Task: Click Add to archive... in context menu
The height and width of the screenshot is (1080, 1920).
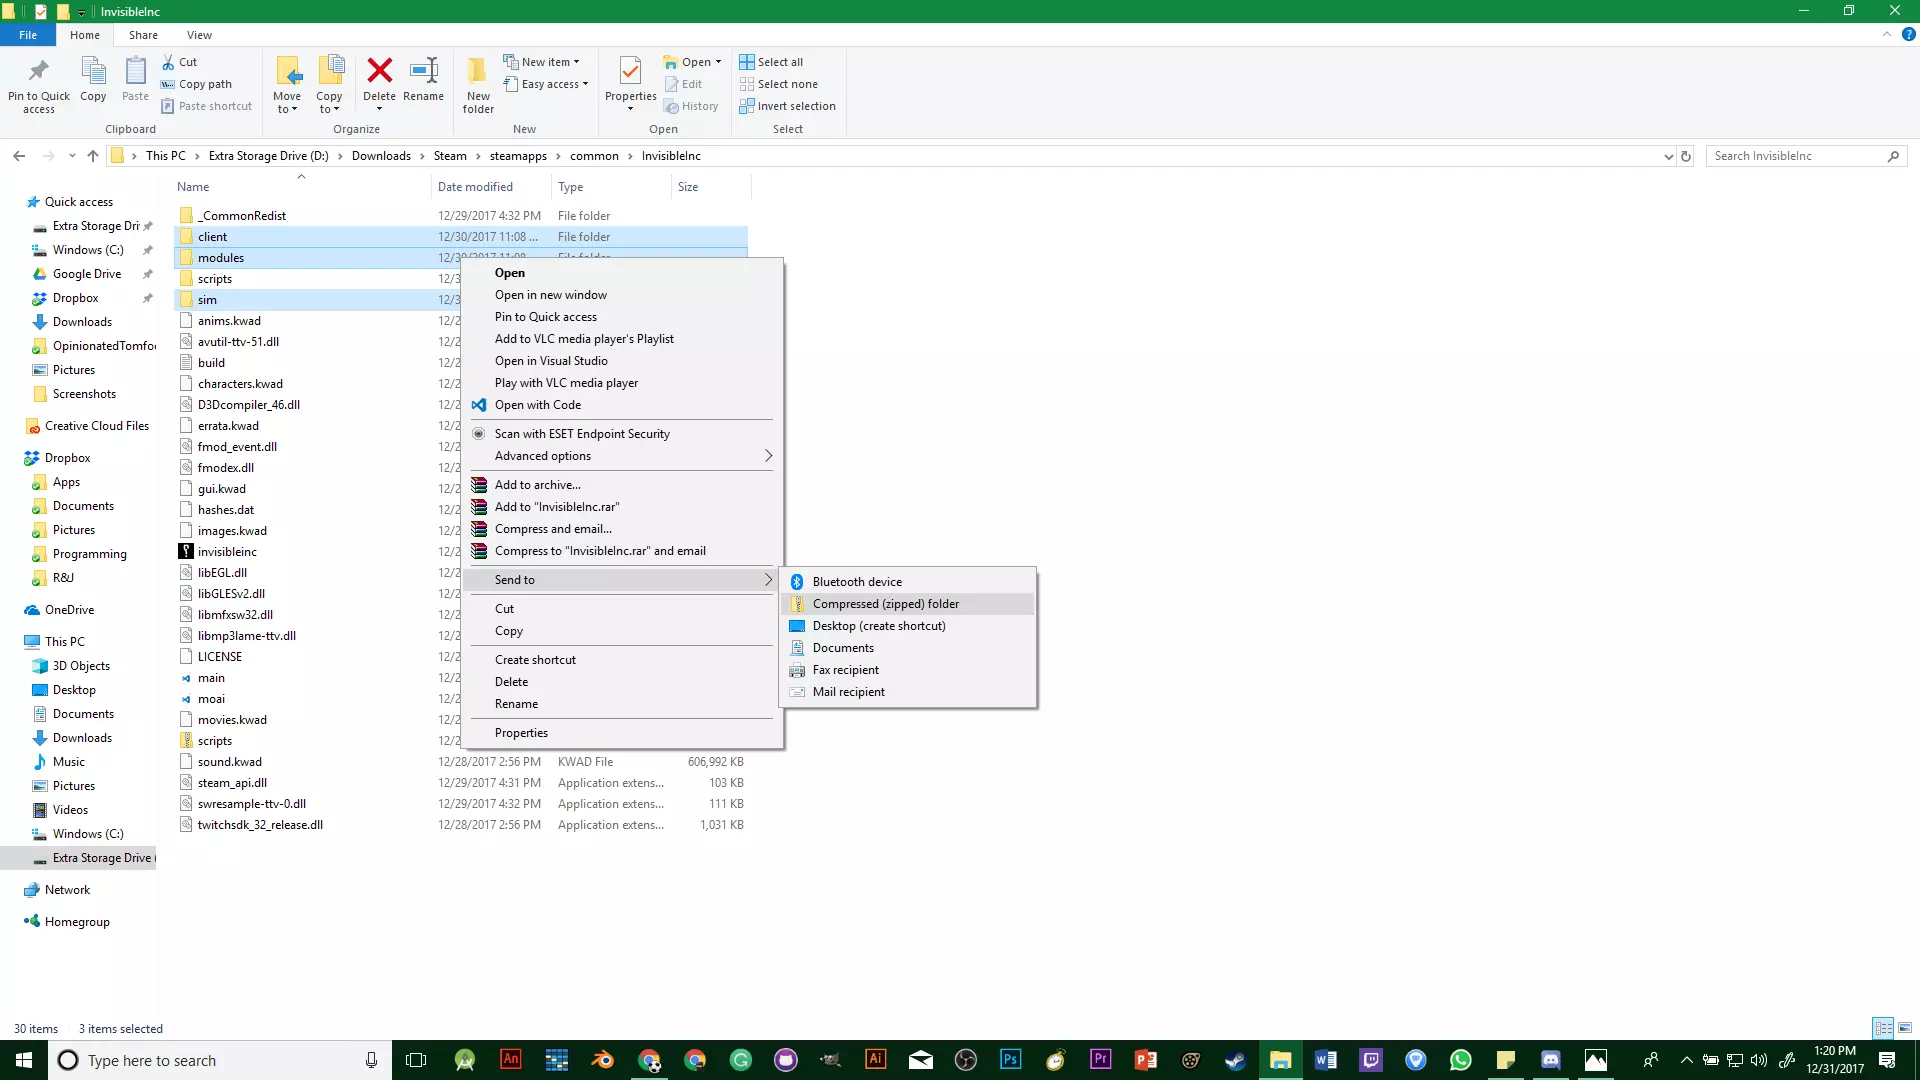Action: [x=537, y=485]
